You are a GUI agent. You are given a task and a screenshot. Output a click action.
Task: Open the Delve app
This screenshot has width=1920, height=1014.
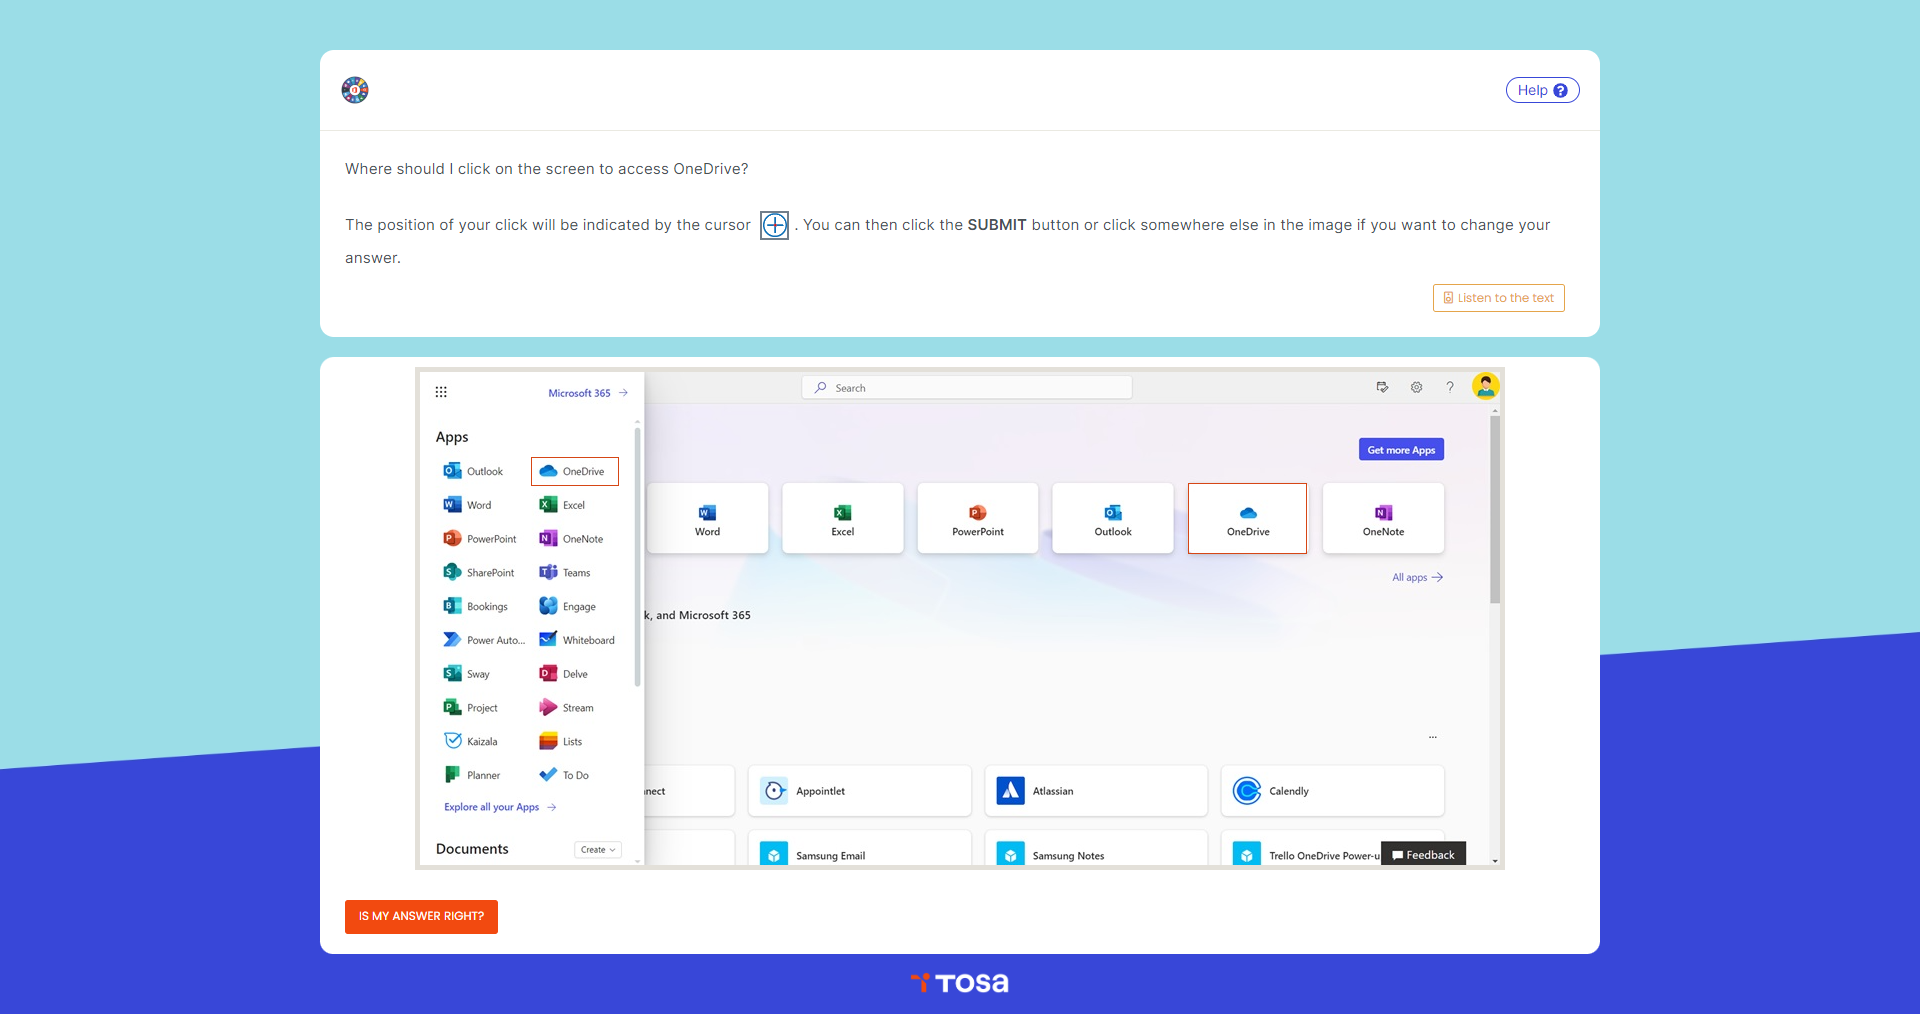pyautogui.click(x=564, y=674)
